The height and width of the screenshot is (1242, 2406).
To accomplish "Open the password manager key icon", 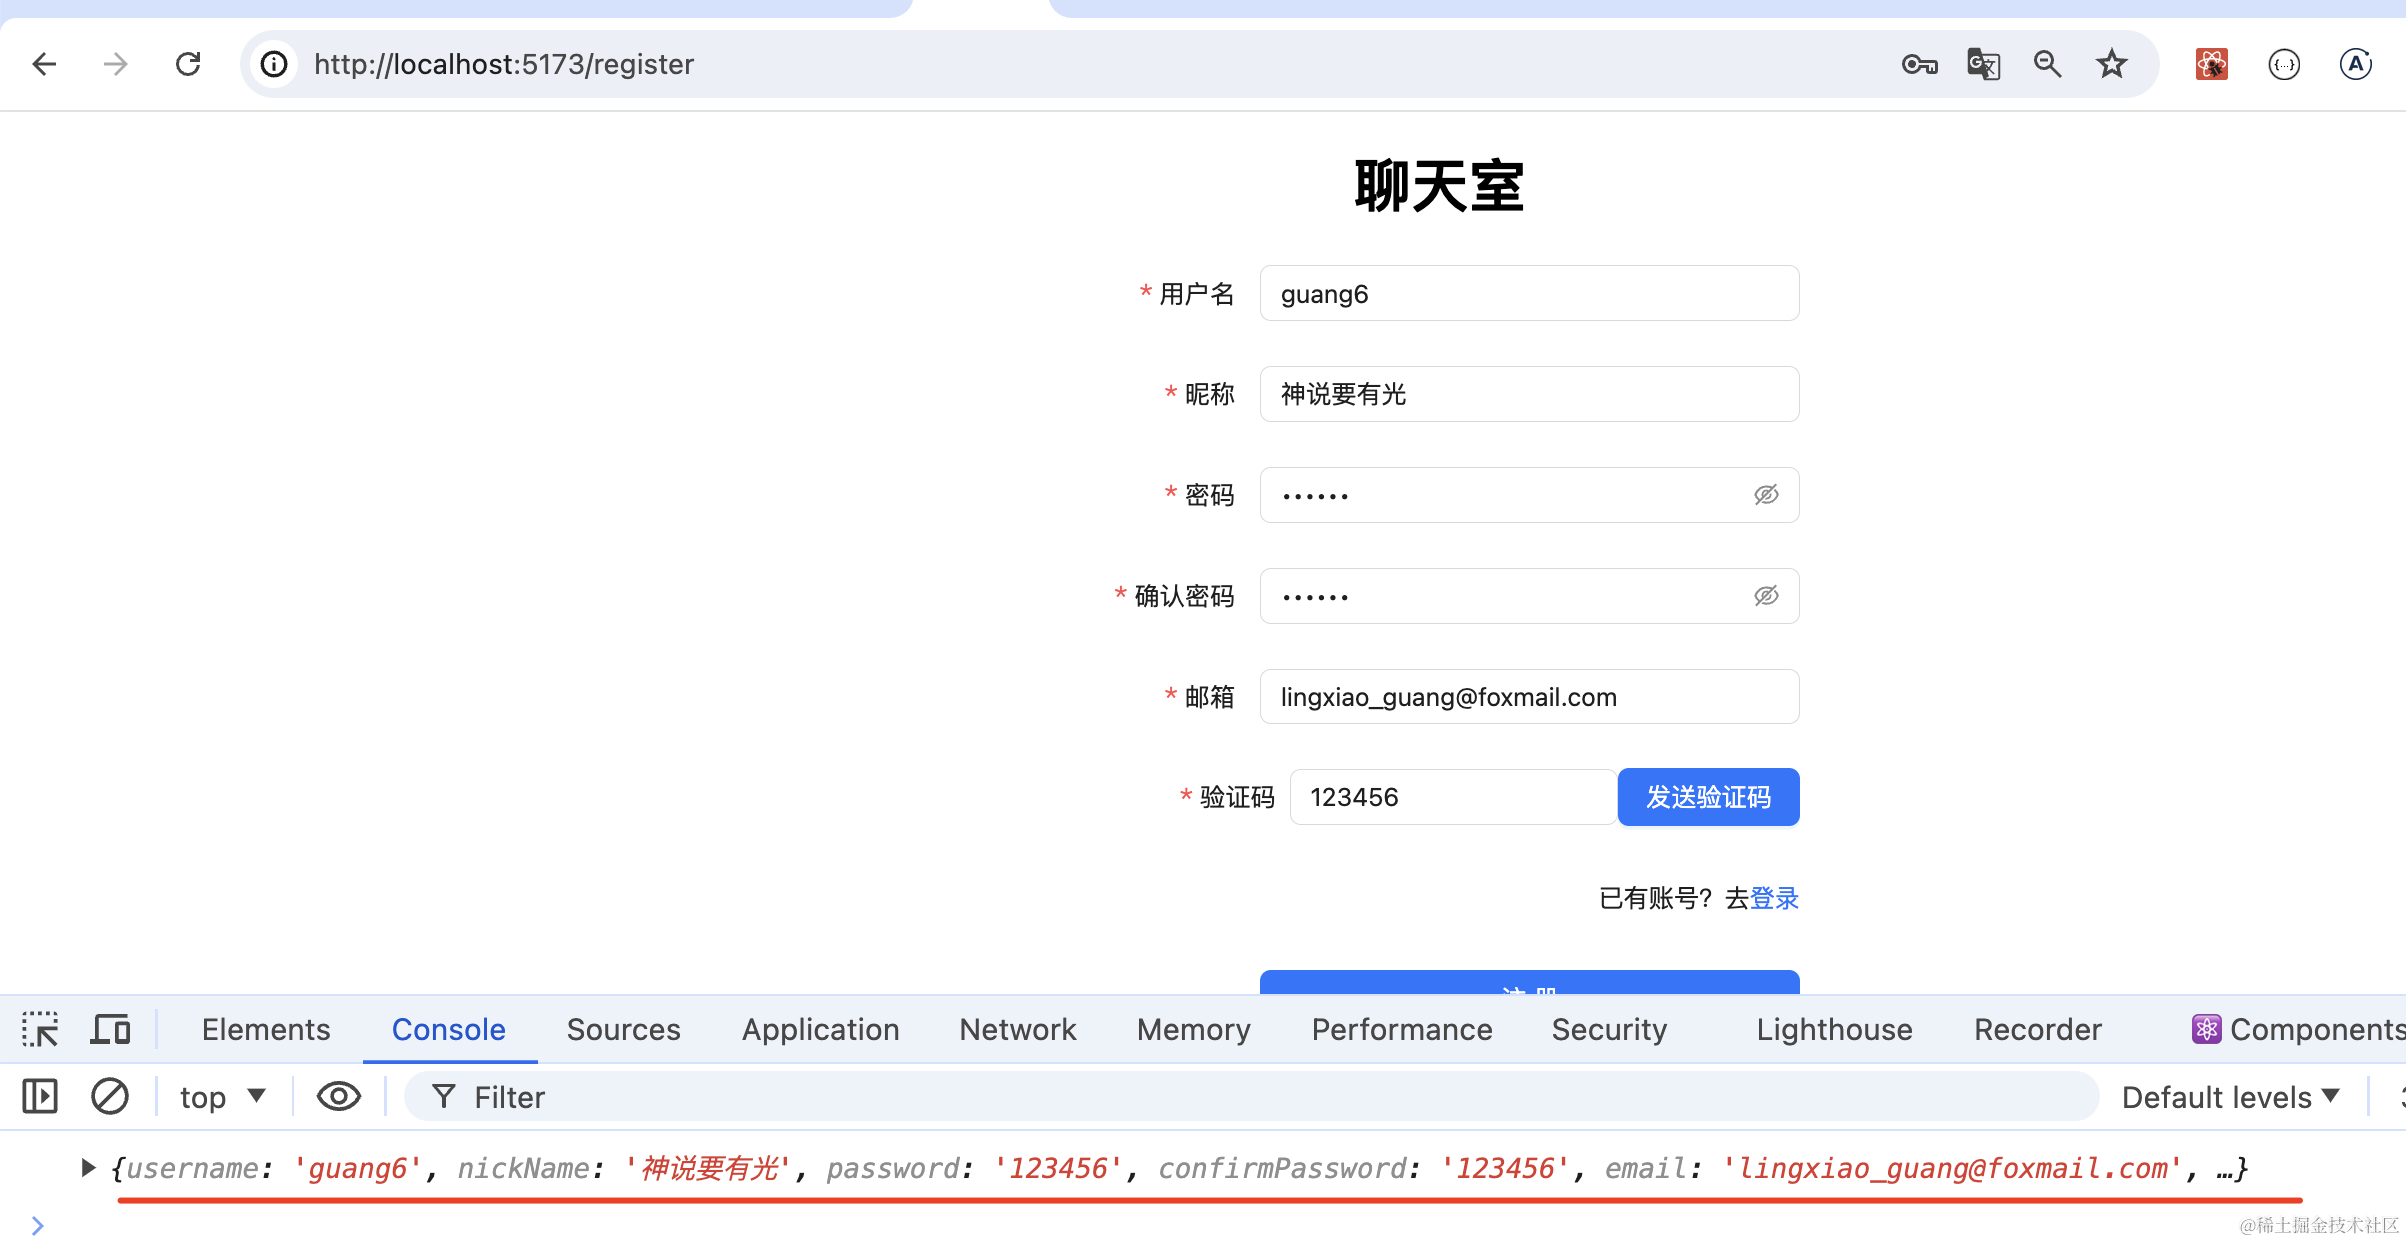I will point(1919,64).
